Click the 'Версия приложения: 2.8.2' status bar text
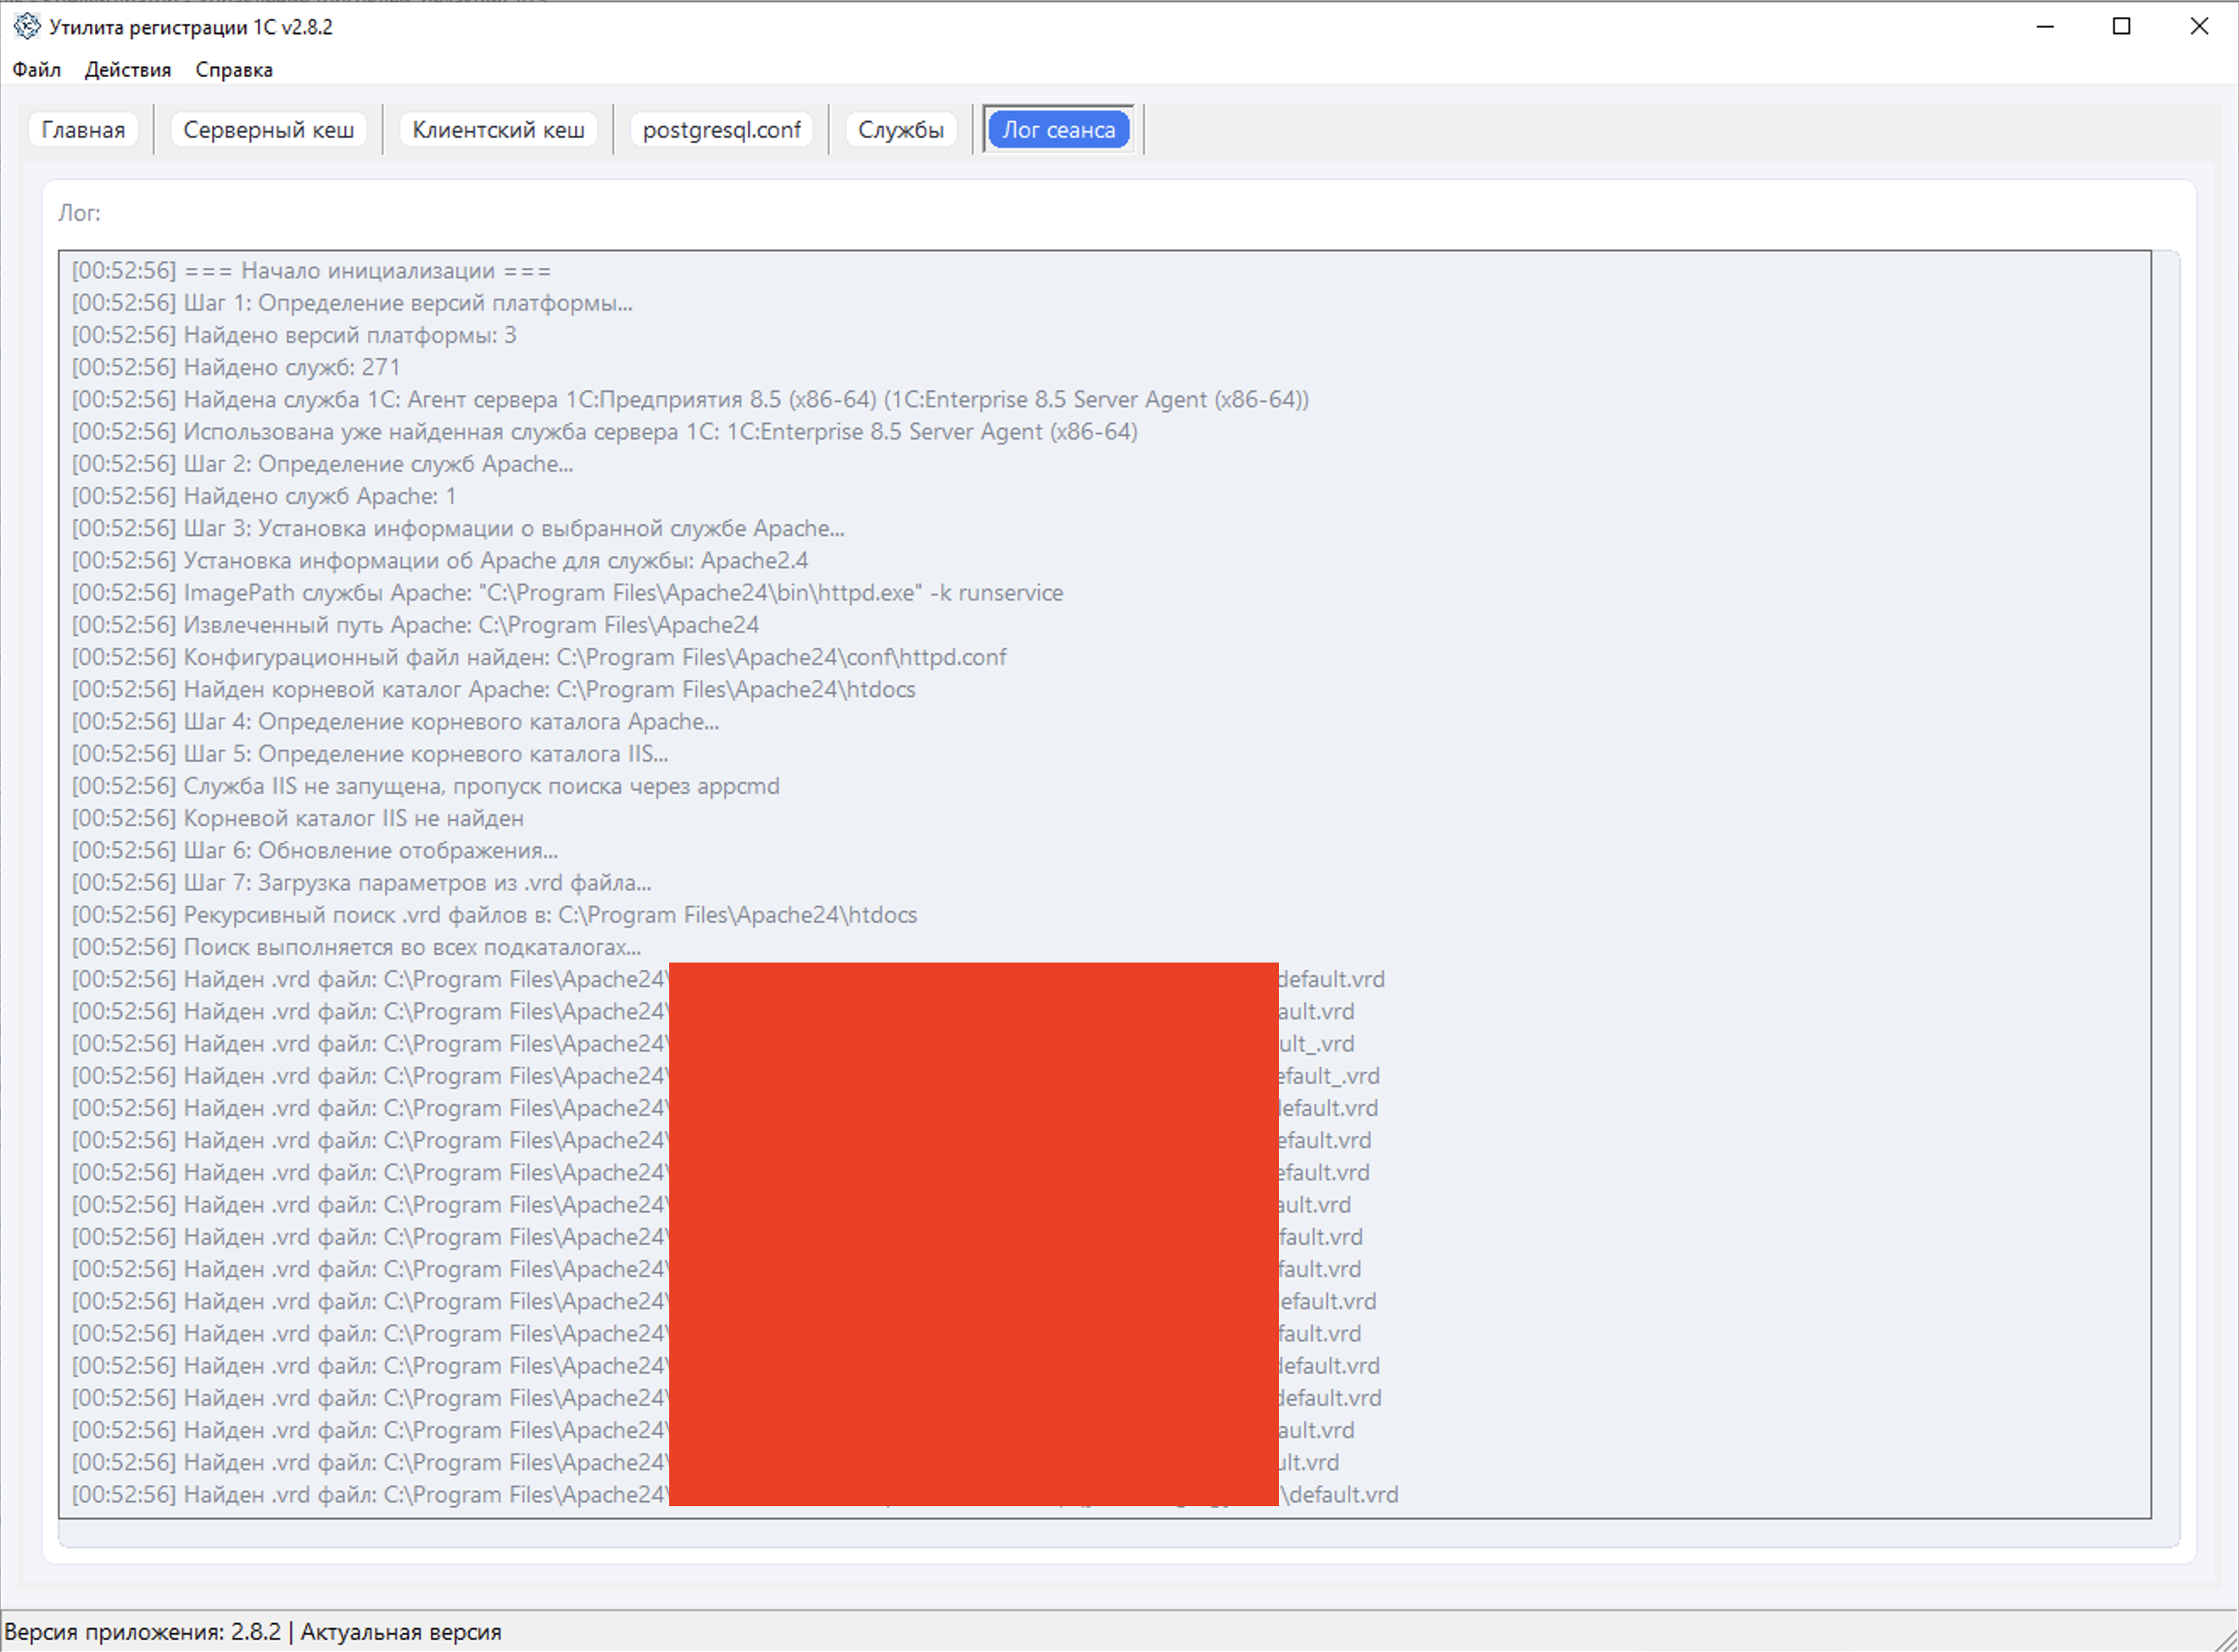 click(142, 1631)
